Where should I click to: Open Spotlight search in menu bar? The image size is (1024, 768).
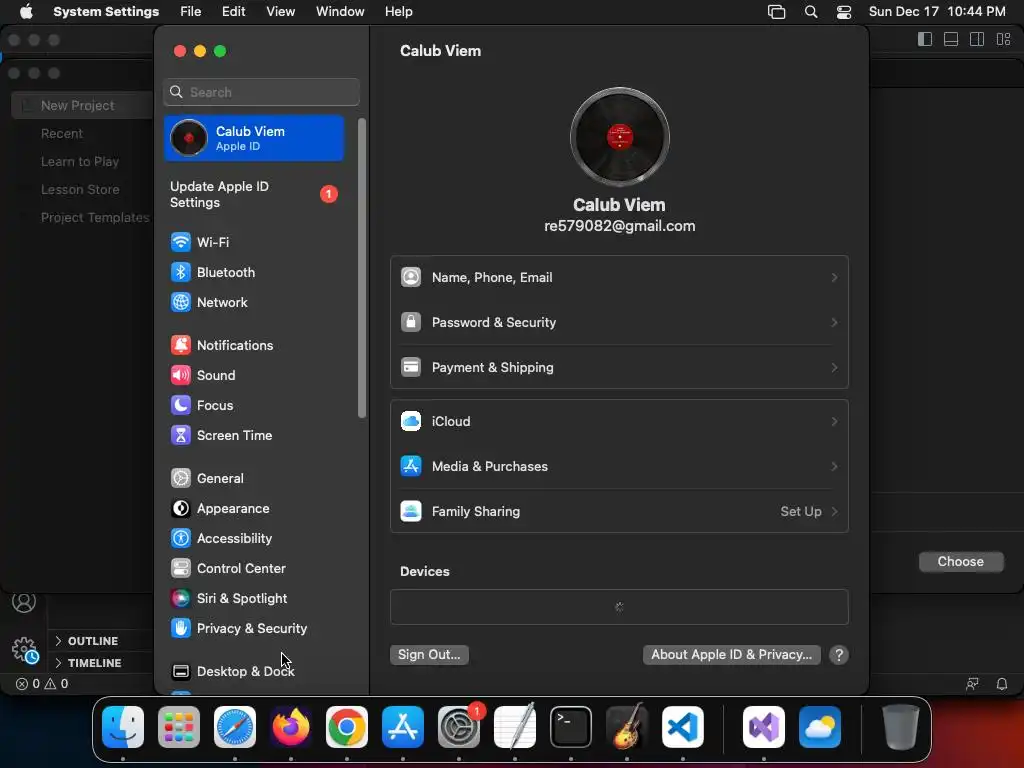tap(810, 12)
